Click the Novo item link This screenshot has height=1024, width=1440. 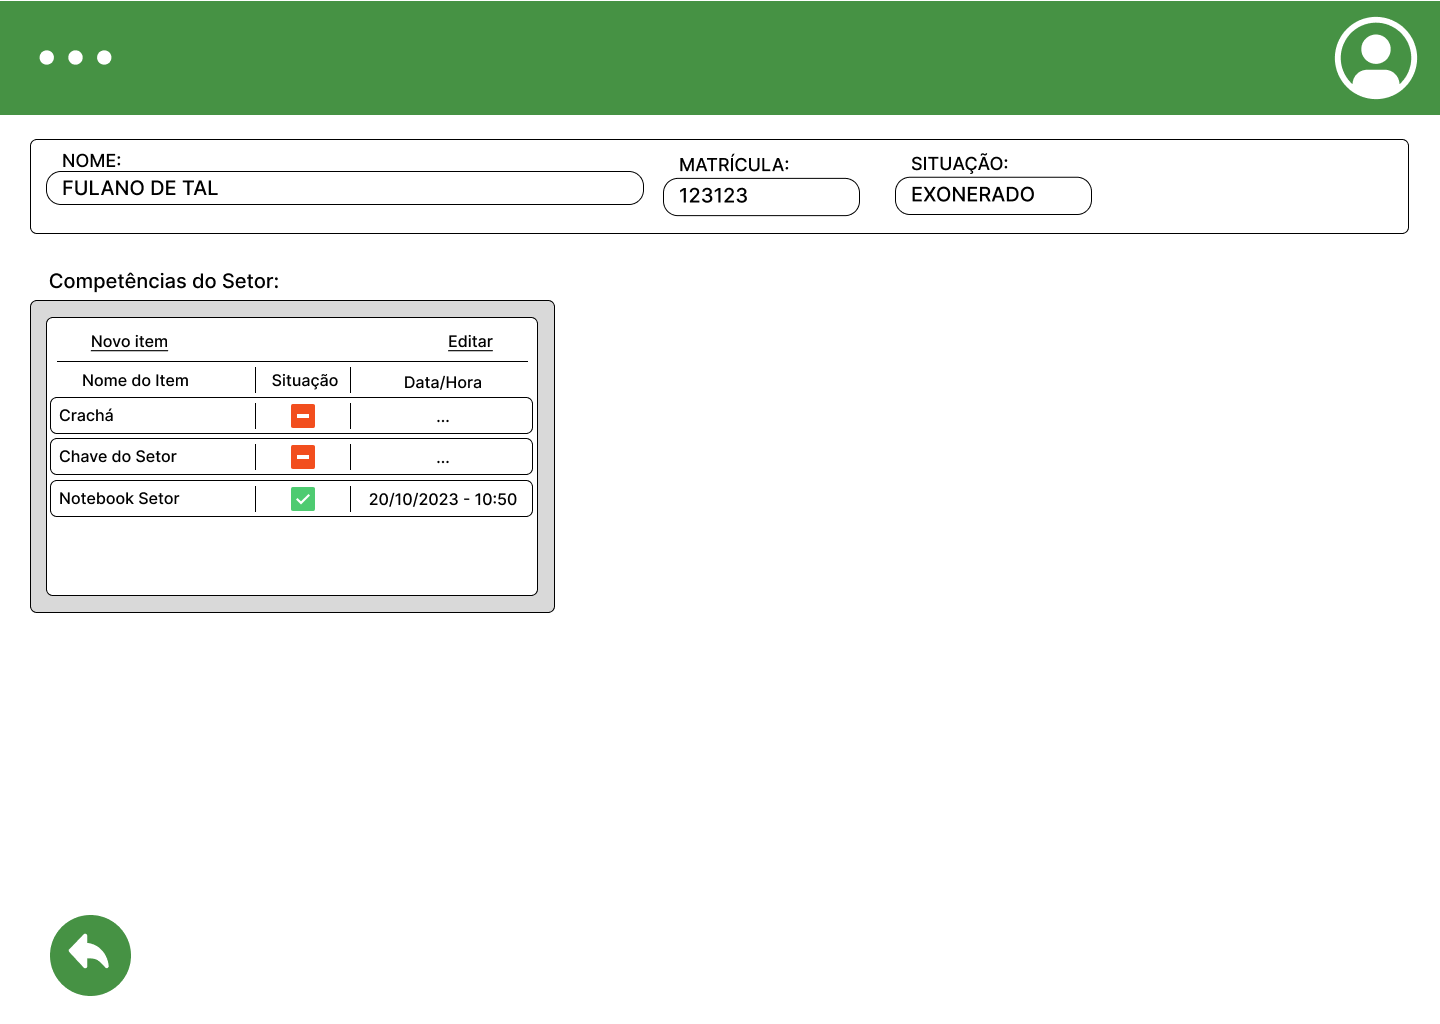tap(129, 342)
